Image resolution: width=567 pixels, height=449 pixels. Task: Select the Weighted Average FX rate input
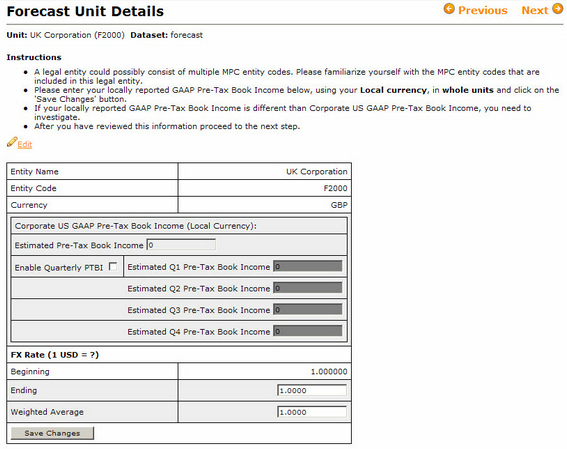coord(312,412)
